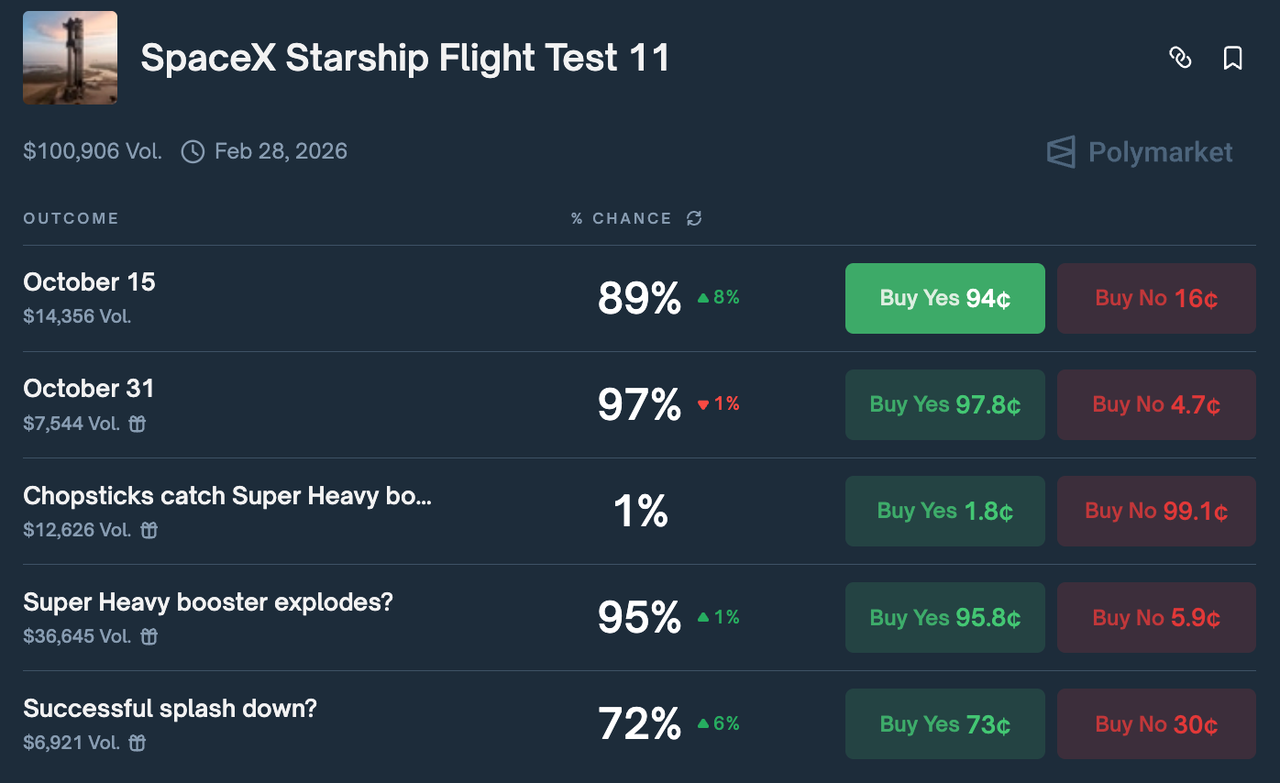Buy No 99.1¢ on Chopsticks catch
Viewport: 1280px width, 783px height.
point(1156,511)
